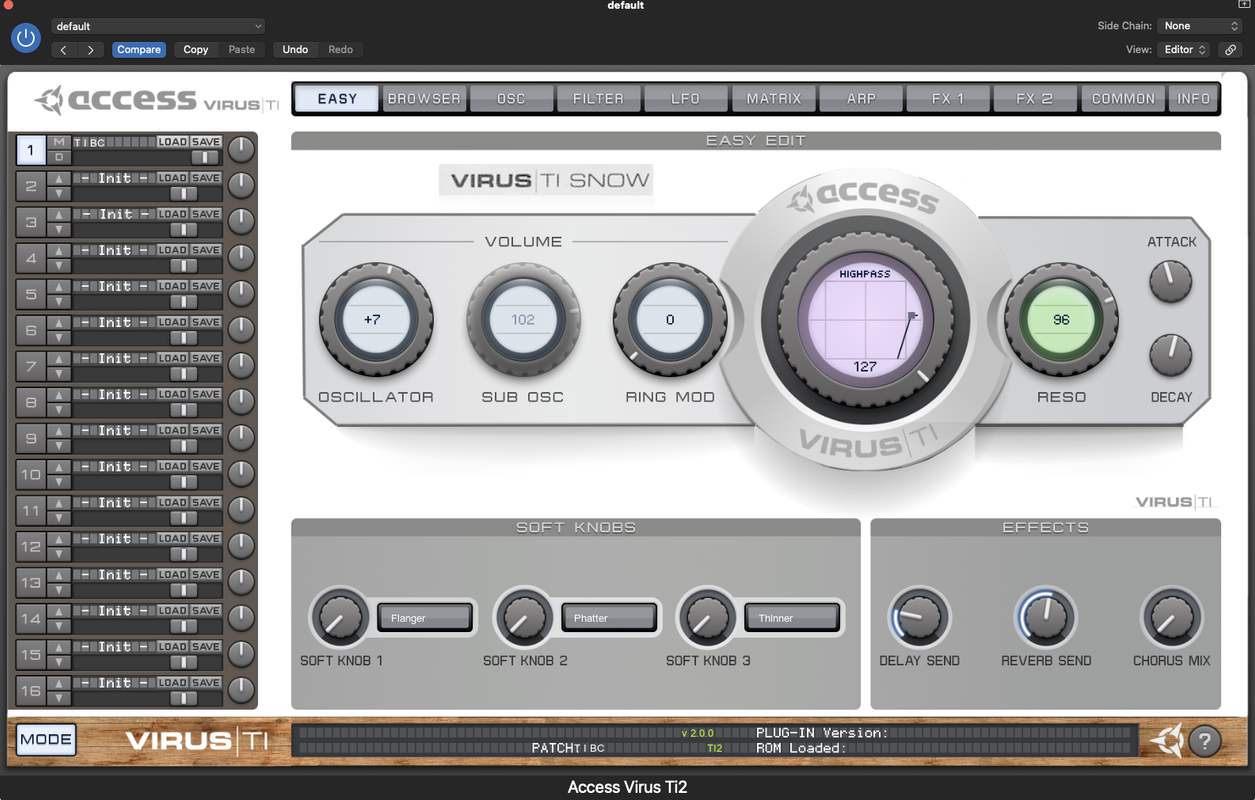Select part 8 number button
Image resolution: width=1255 pixels, height=800 pixels.
coord(31,402)
